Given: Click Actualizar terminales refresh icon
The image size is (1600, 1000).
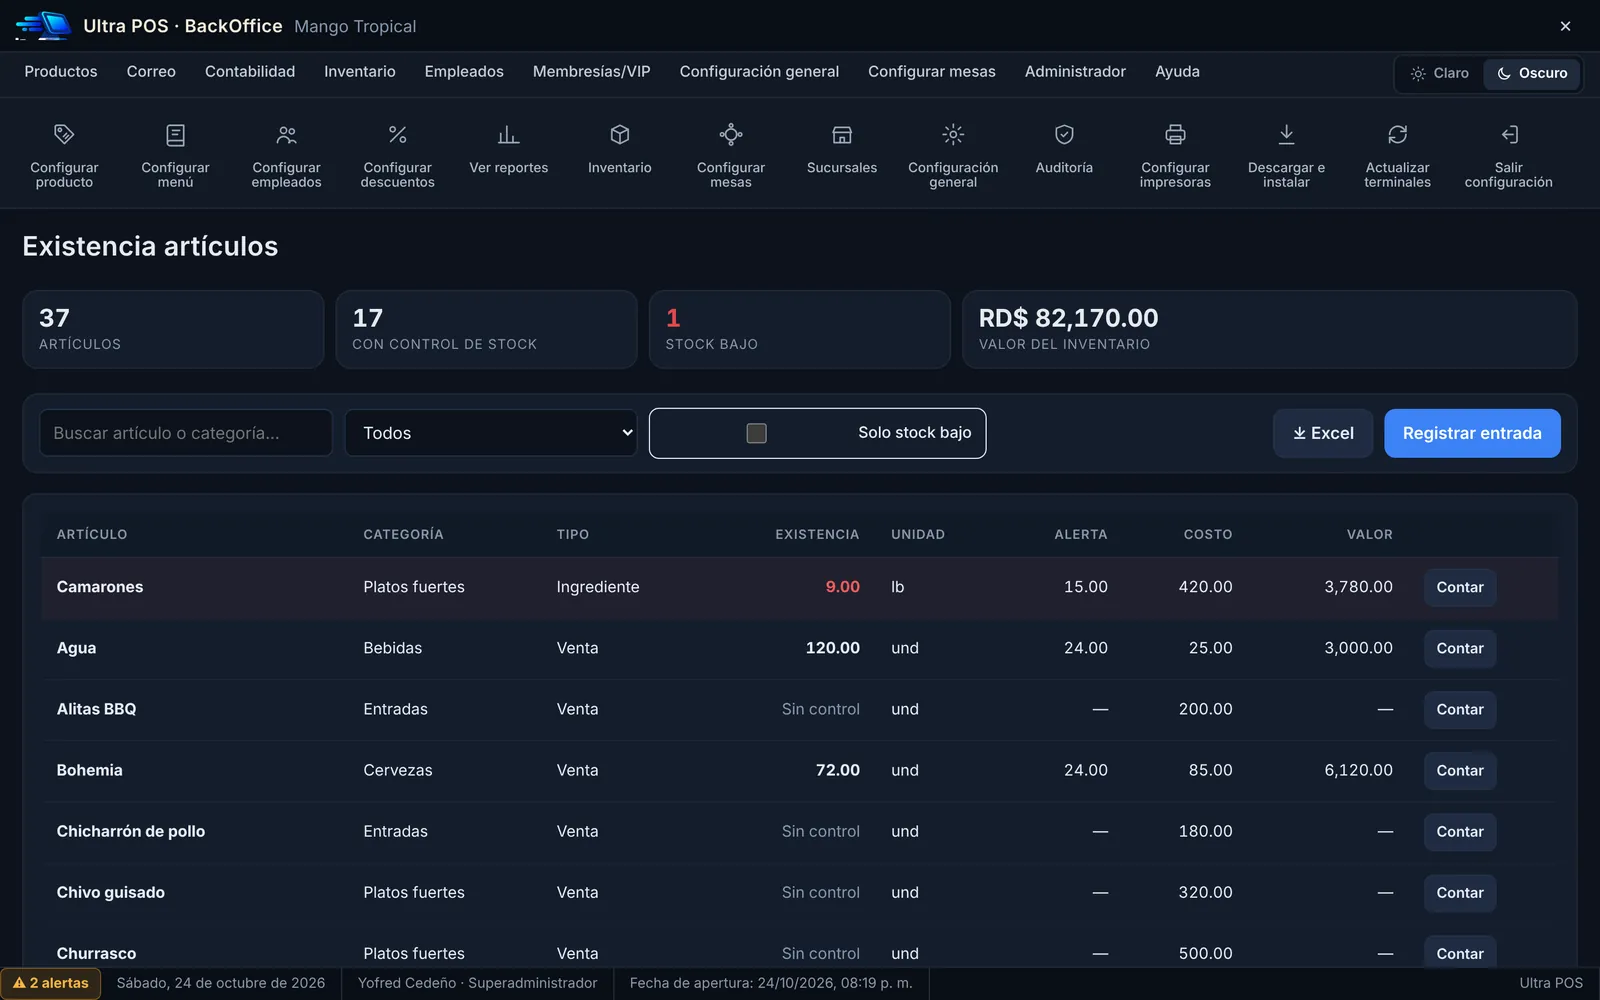Looking at the screenshot, I should [x=1398, y=135].
